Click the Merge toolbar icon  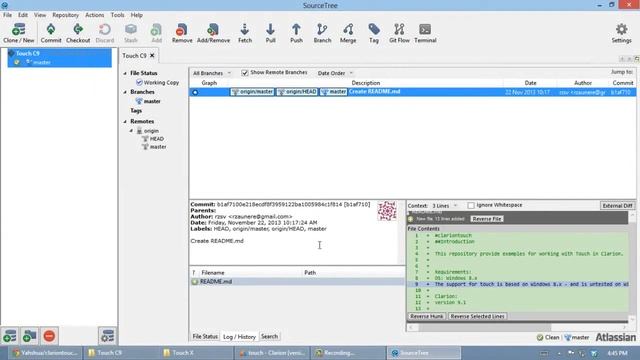click(x=348, y=33)
